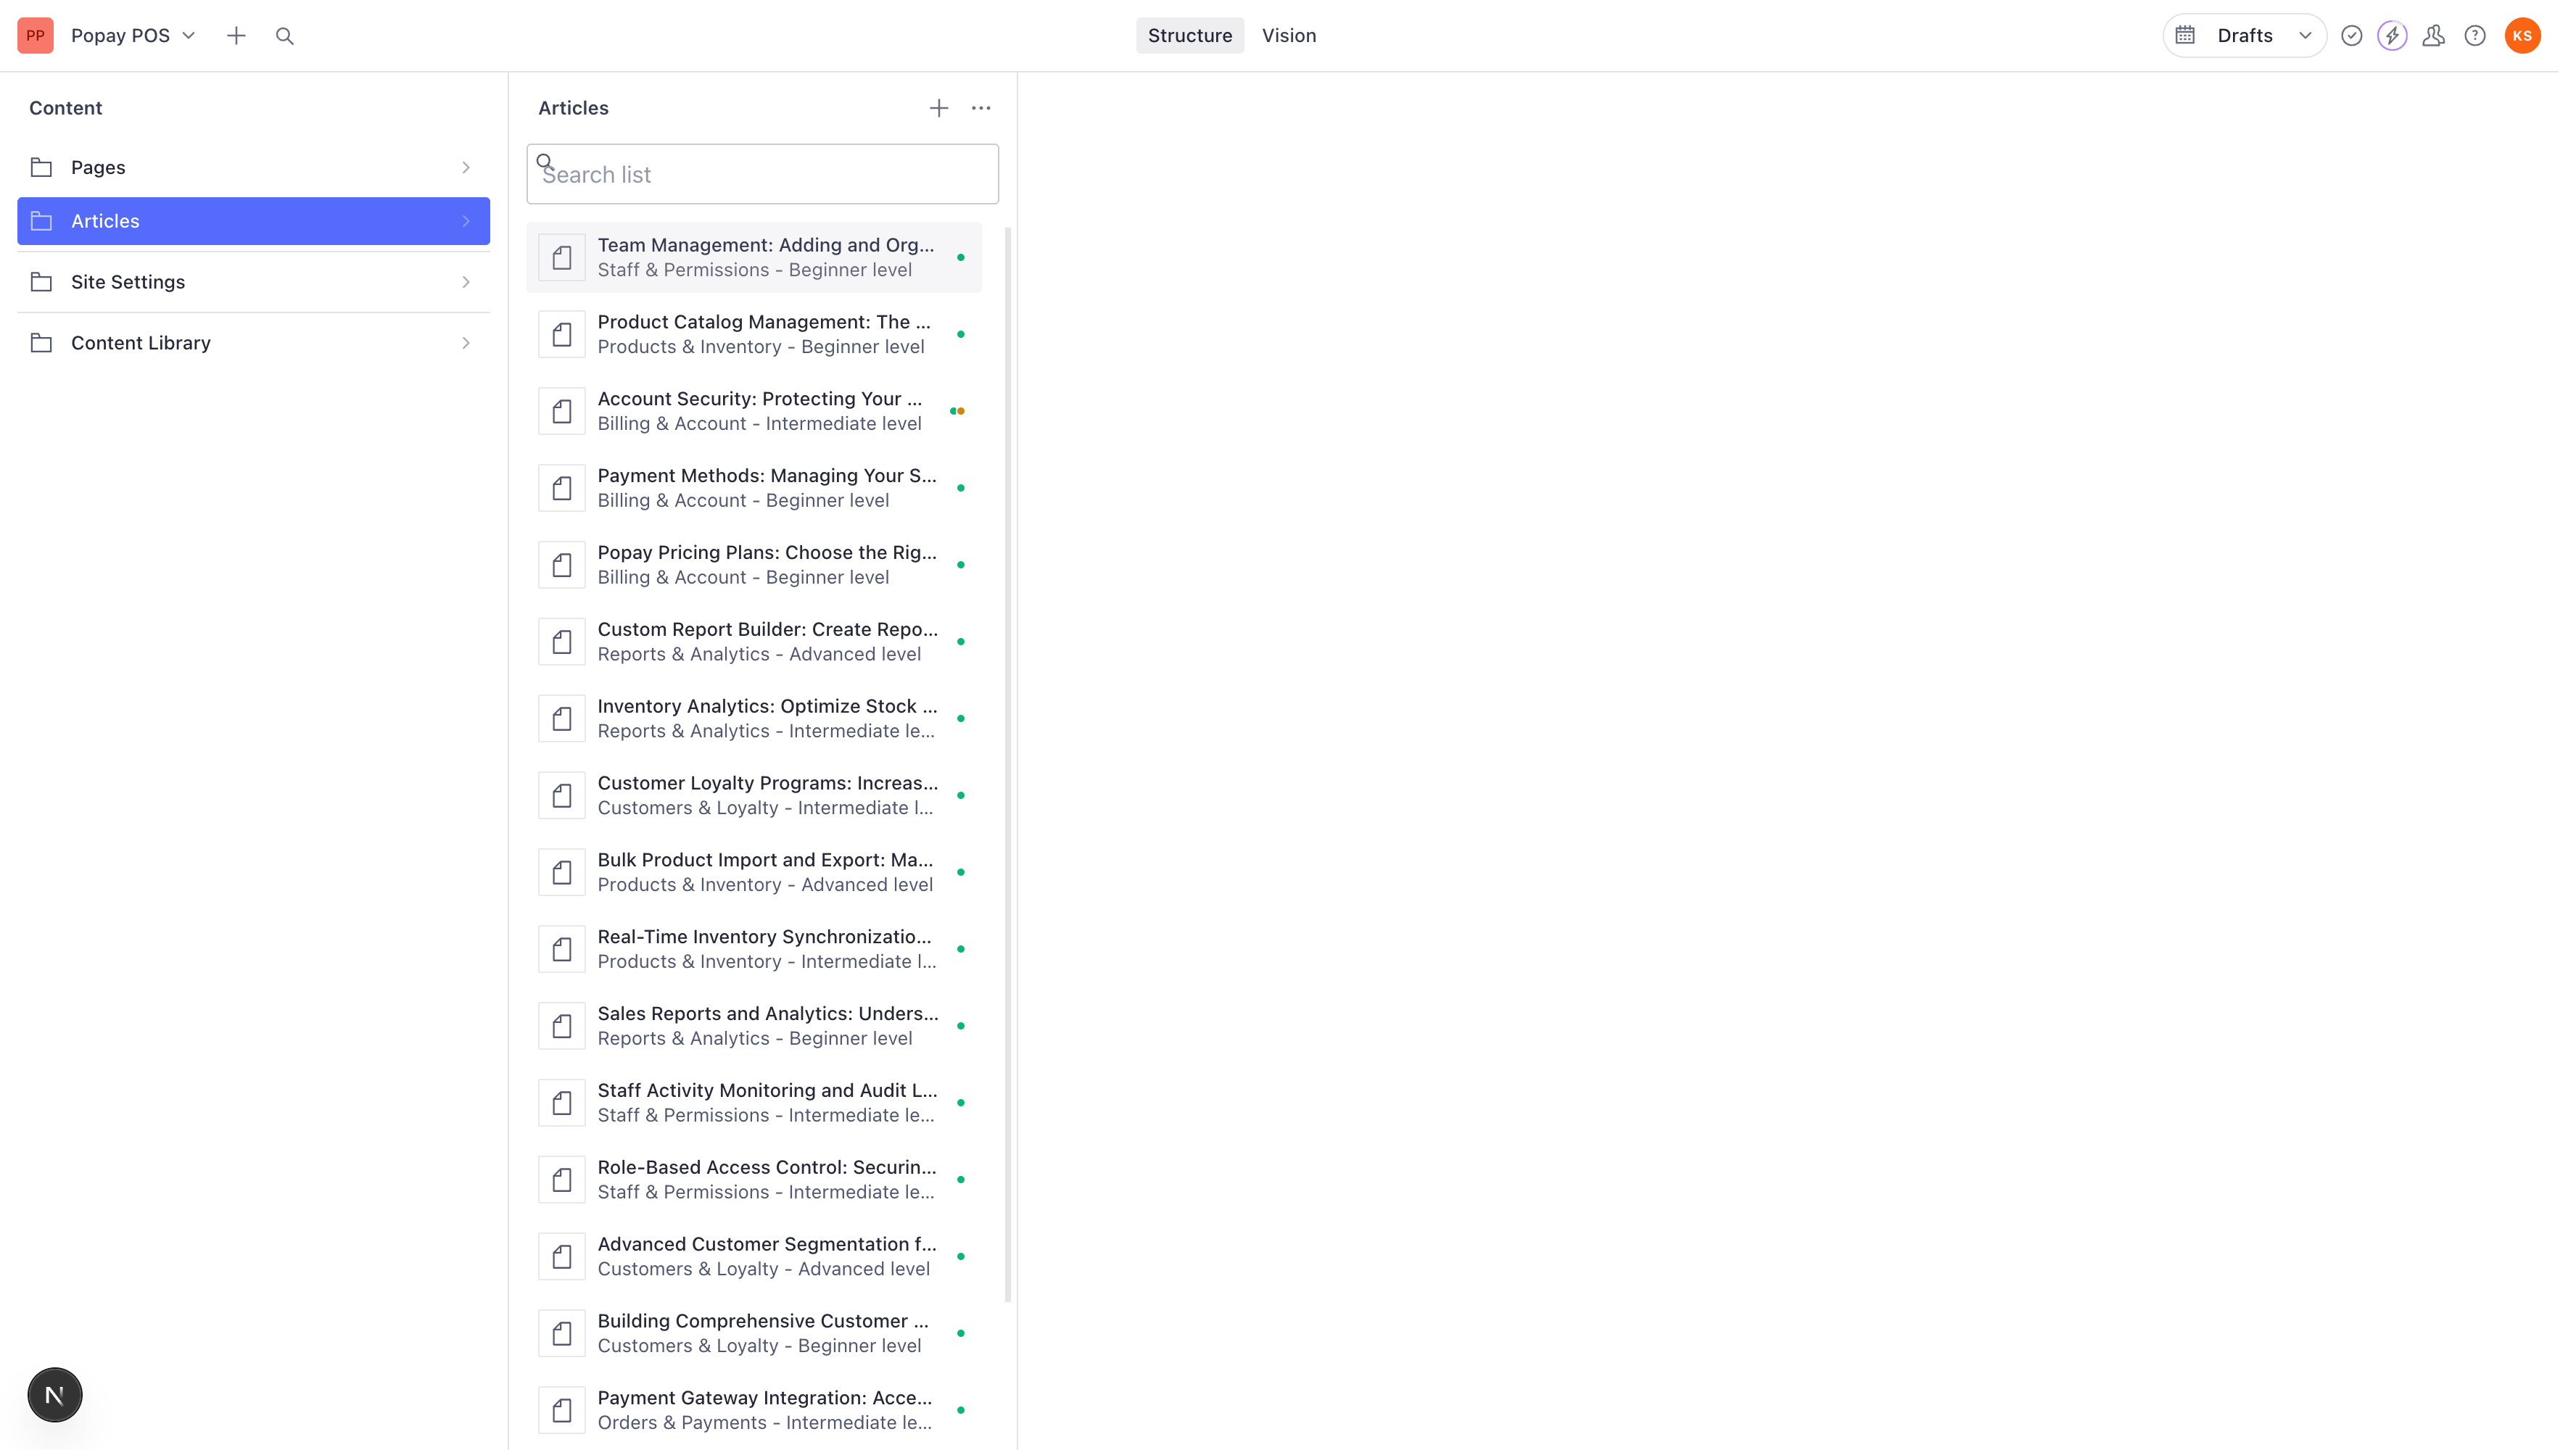
Task: Expand the Site Settings chevron arrow
Action: click(466, 282)
